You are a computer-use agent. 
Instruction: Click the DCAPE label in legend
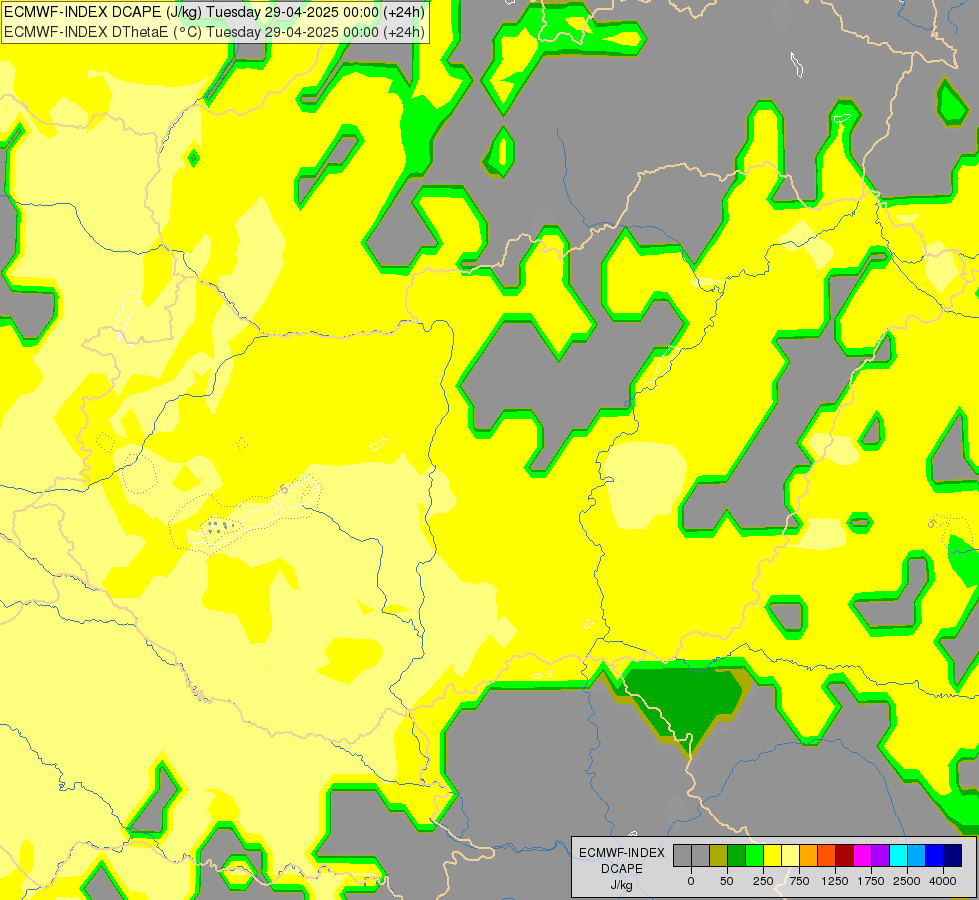(x=622, y=869)
